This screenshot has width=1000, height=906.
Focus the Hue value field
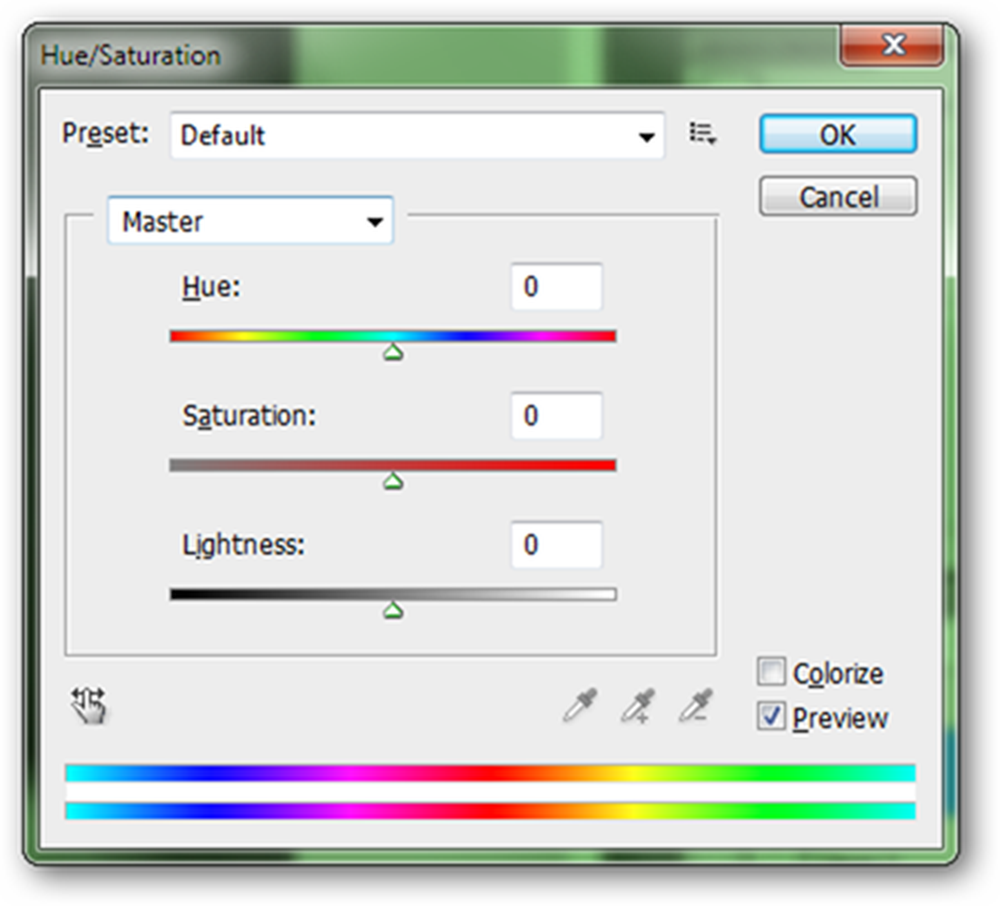coord(556,287)
